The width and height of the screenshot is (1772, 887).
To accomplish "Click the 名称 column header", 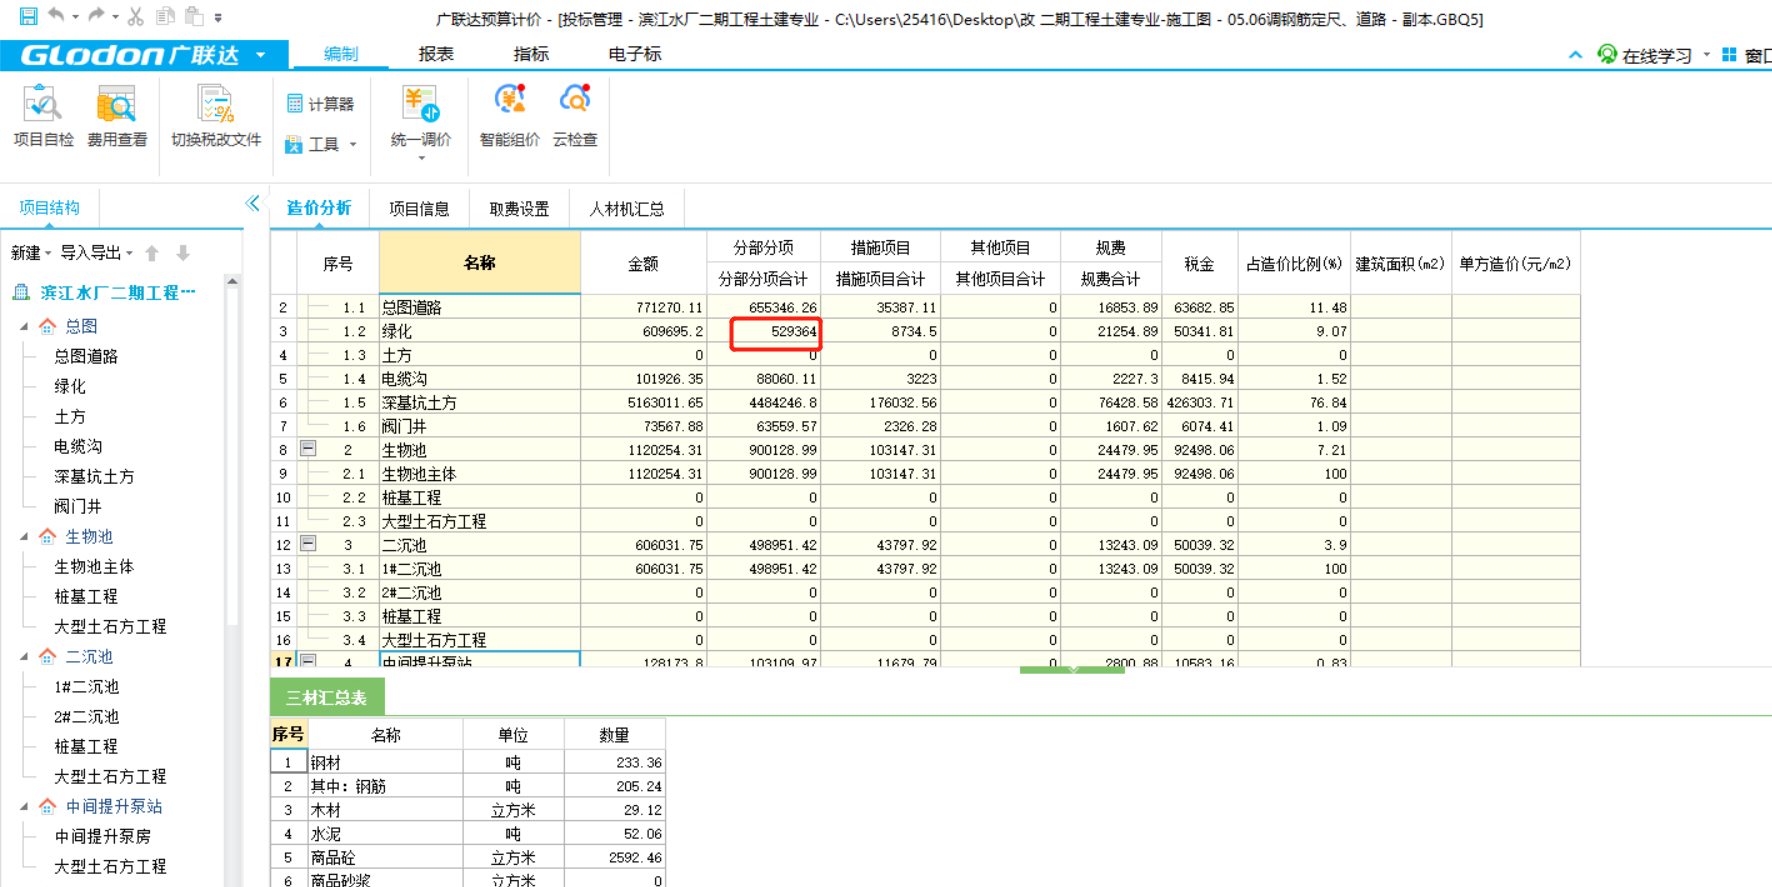I will tap(479, 262).
